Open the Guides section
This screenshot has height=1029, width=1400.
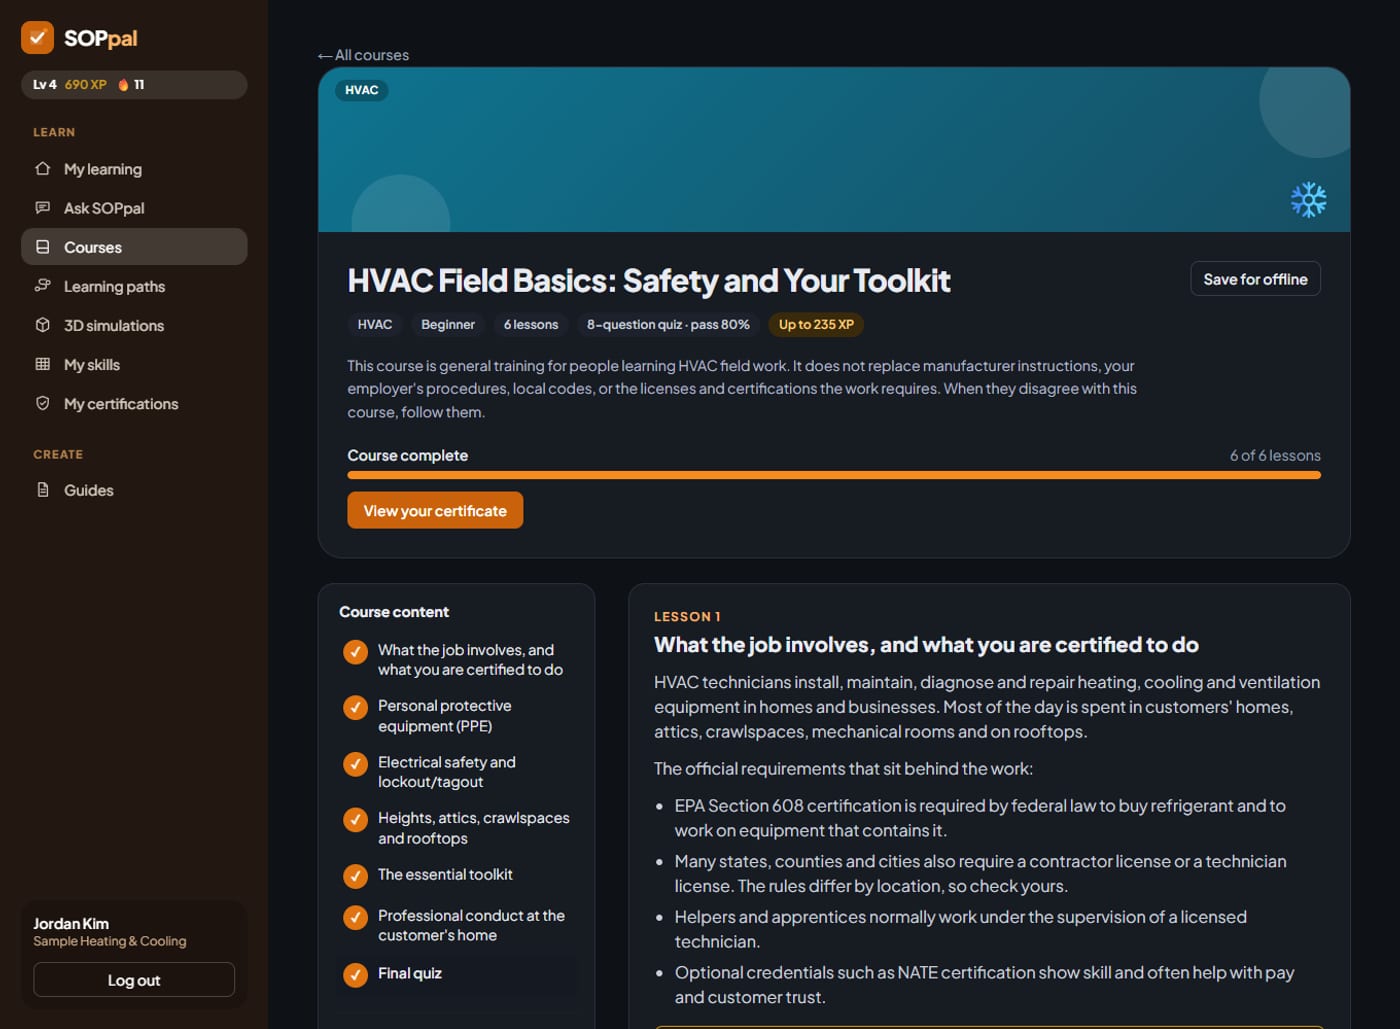(134, 490)
